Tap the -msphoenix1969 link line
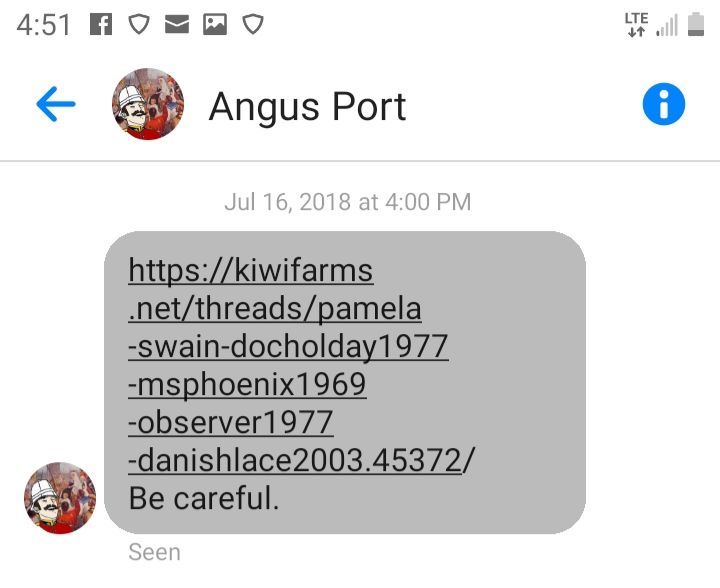 coord(247,385)
